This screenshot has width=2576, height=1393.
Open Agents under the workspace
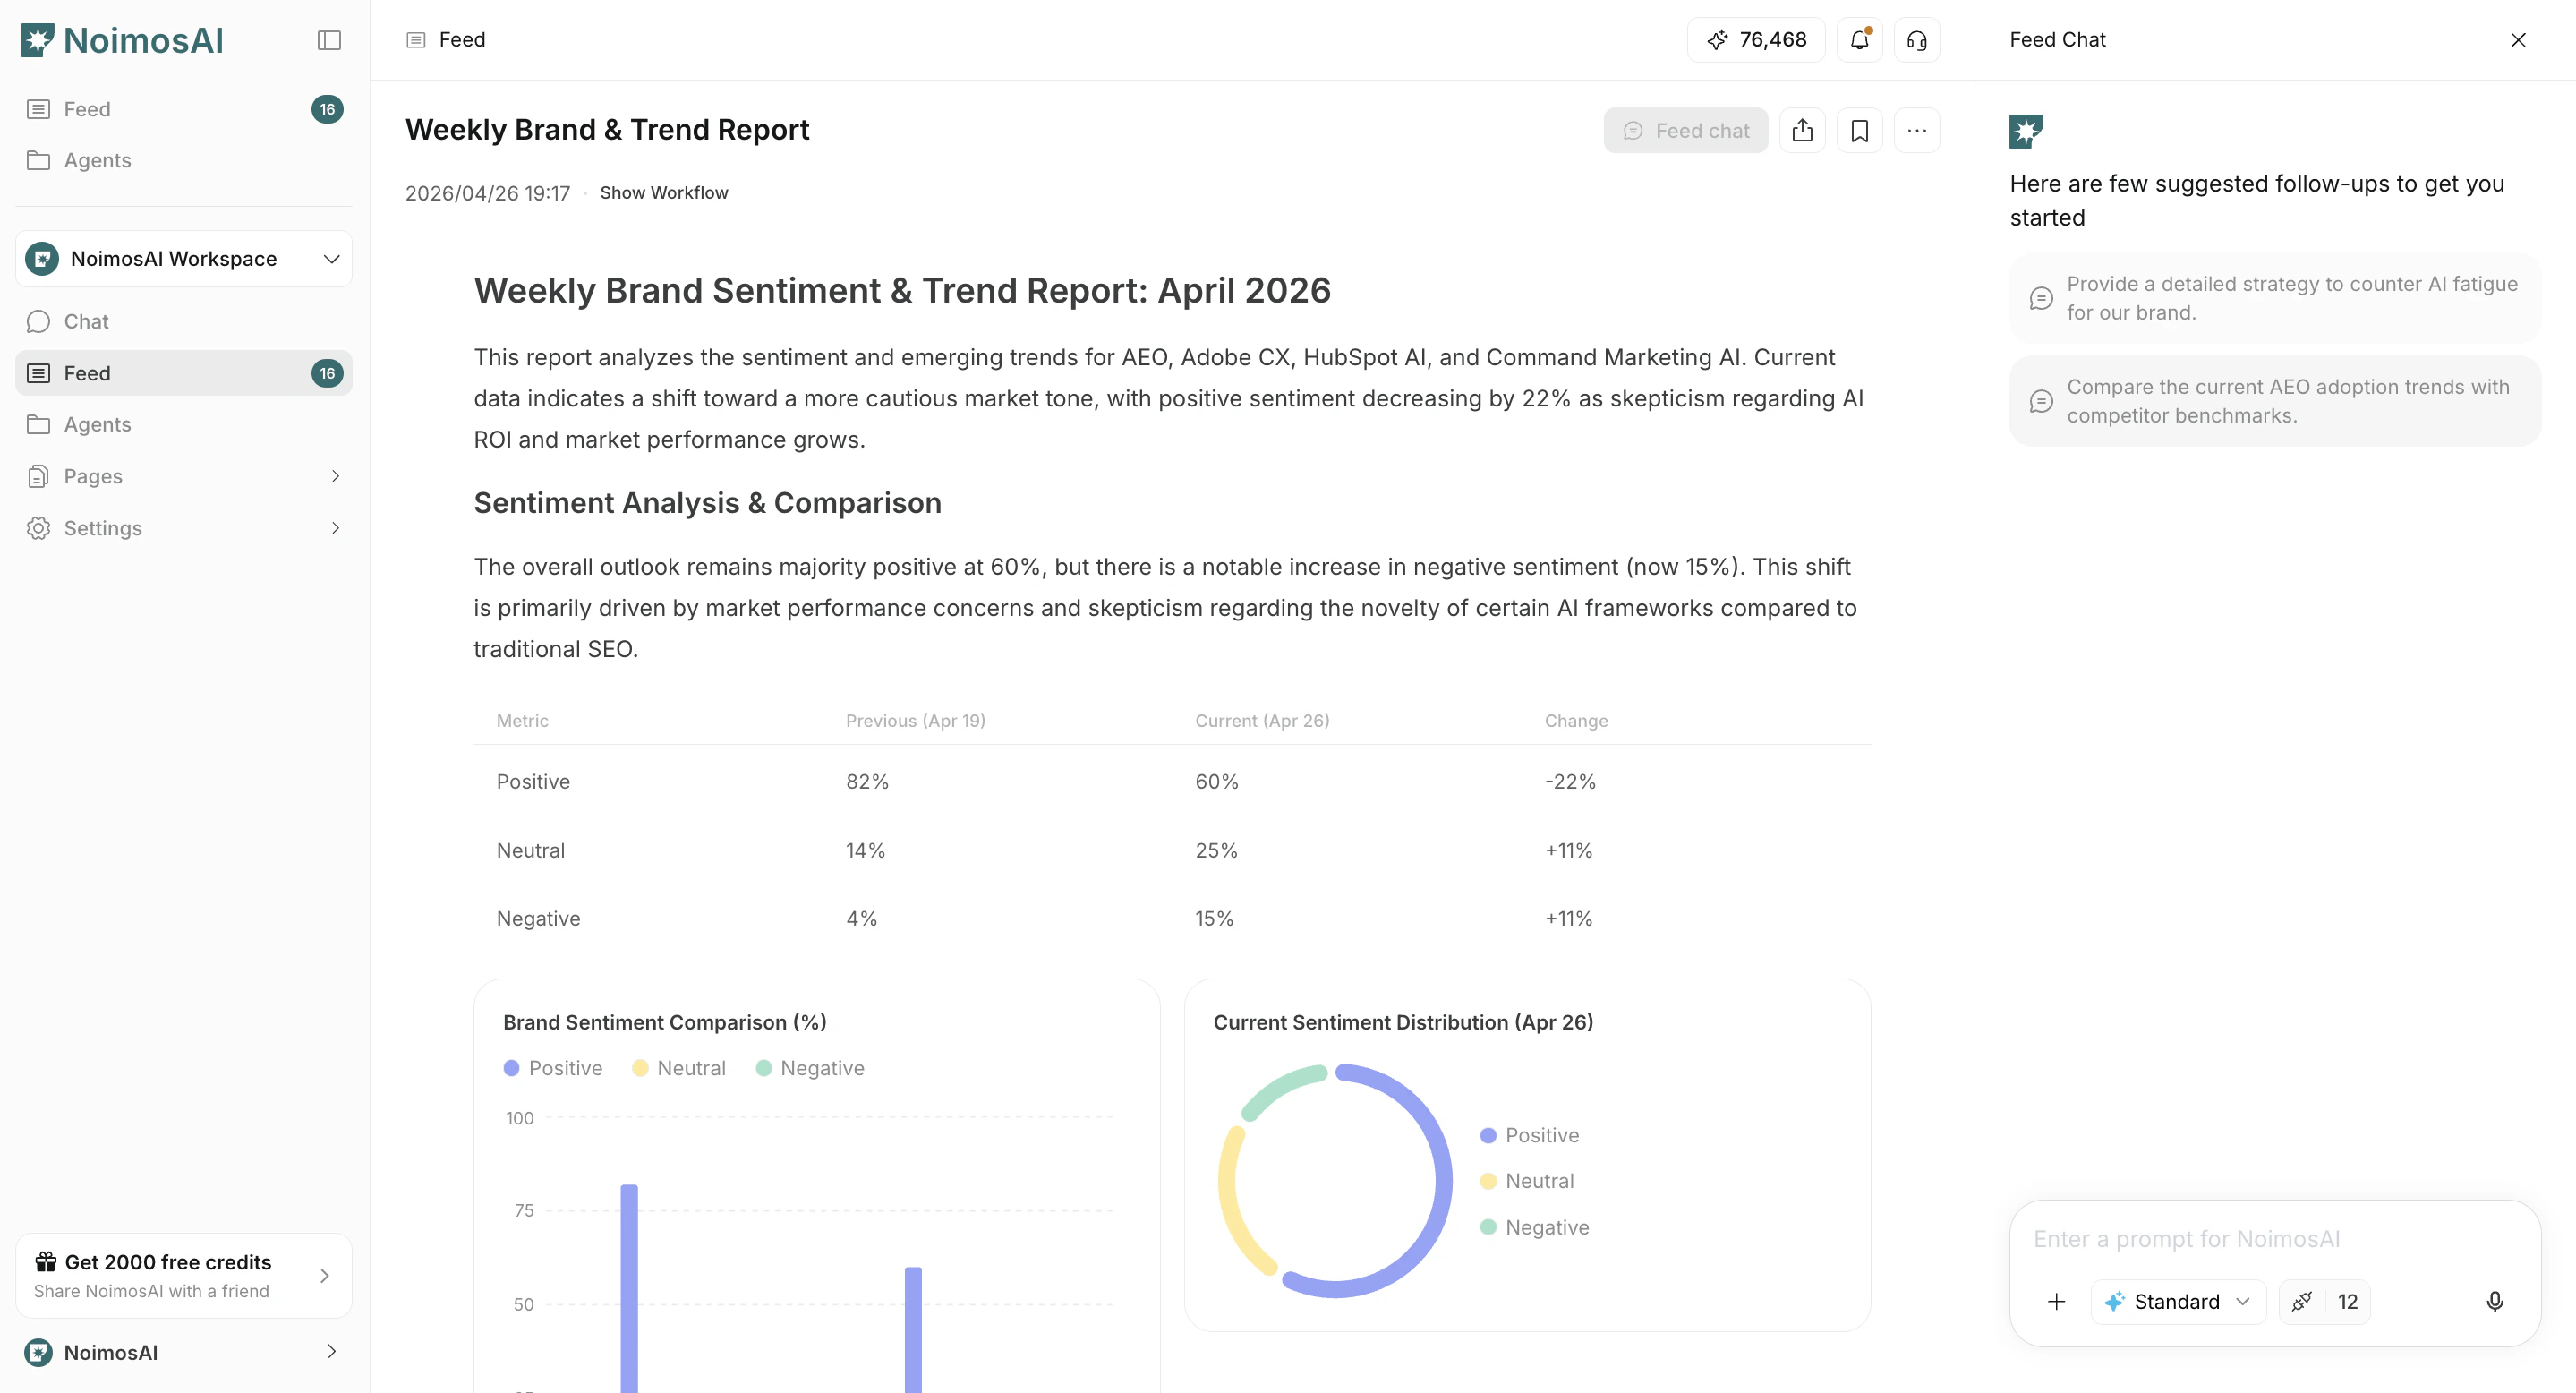click(184, 424)
